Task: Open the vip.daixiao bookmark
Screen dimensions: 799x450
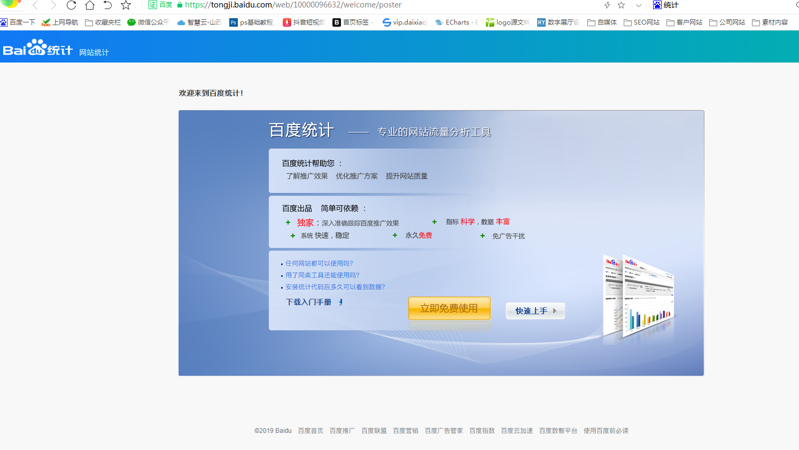Action: [x=405, y=22]
